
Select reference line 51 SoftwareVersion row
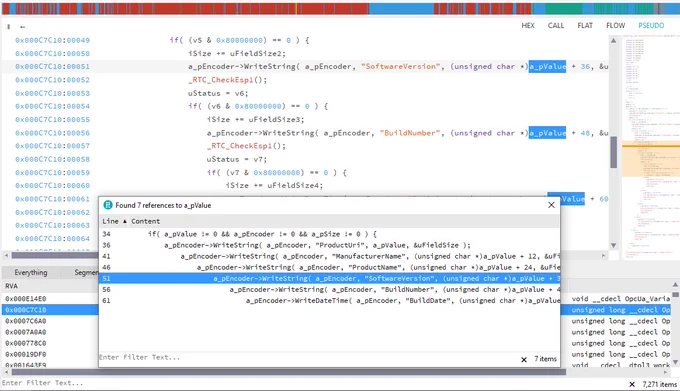329,278
